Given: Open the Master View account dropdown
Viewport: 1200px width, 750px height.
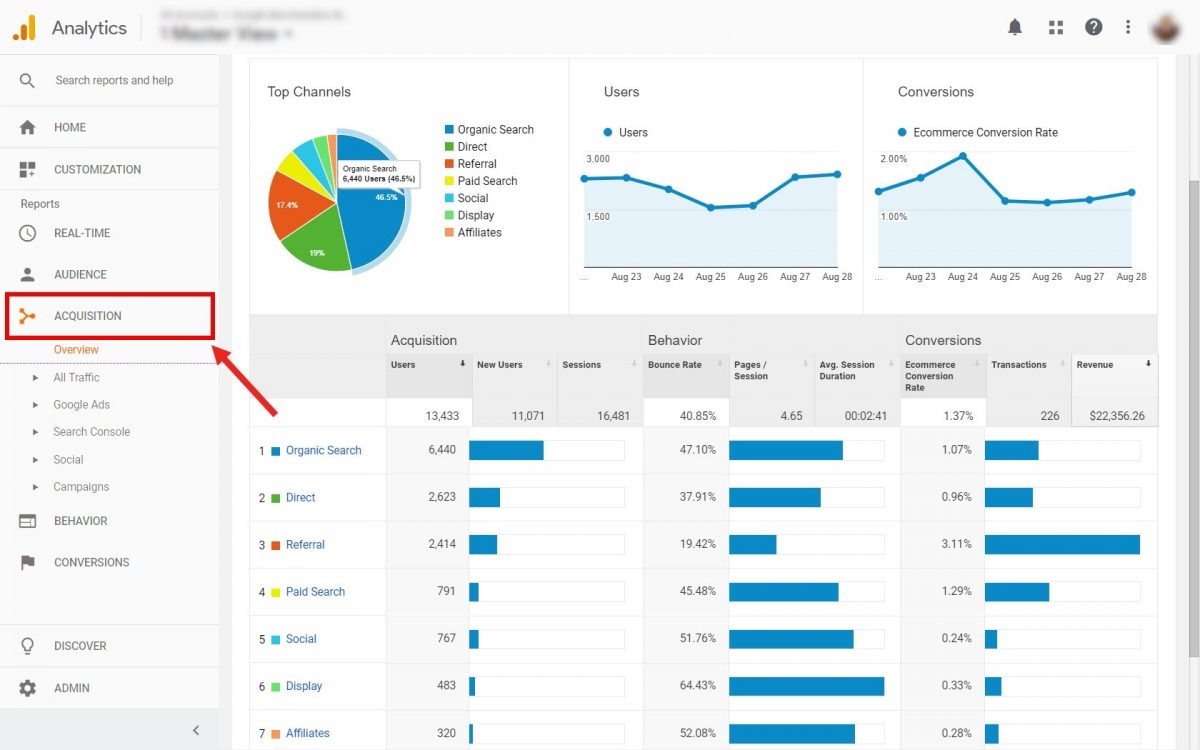Looking at the screenshot, I should pos(227,34).
